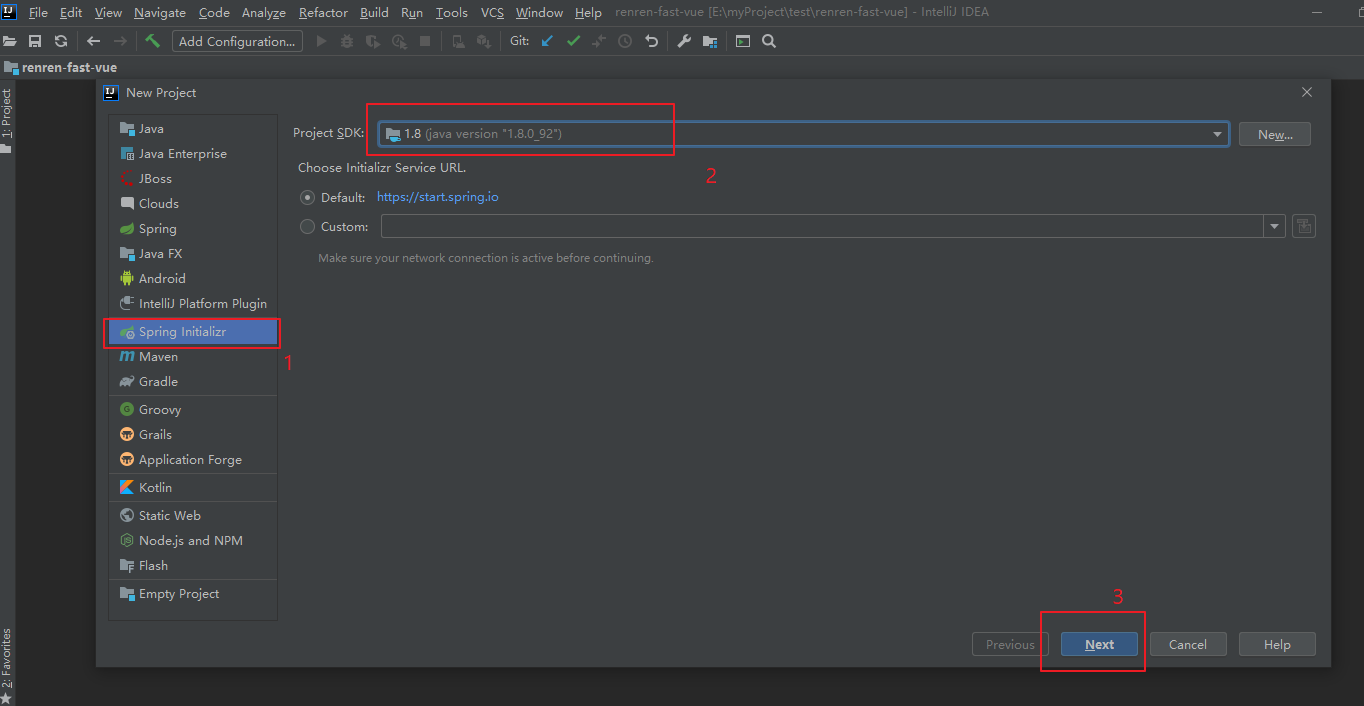This screenshot has width=1364, height=706.
Task: Click the green Git Commit checkmark
Action: coord(573,41)
